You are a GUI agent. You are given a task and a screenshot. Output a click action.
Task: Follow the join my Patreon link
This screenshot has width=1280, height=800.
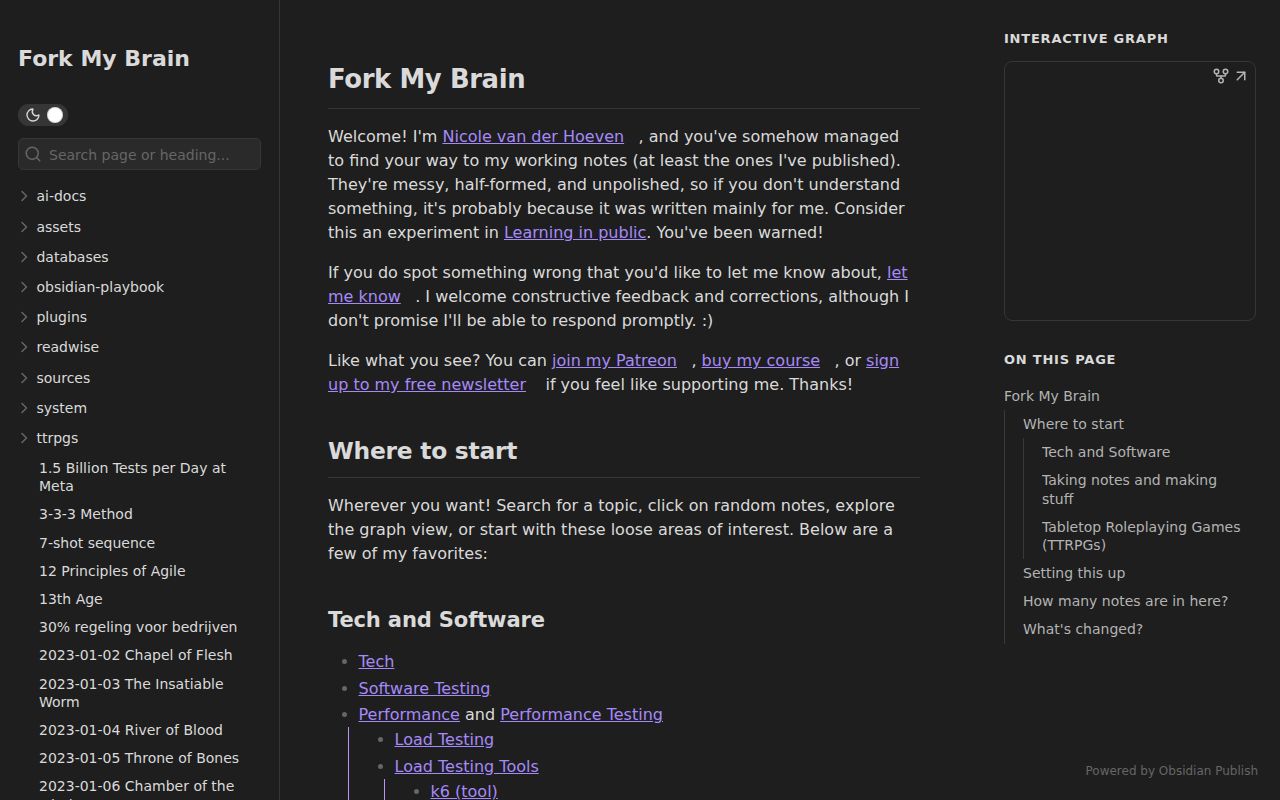[614, 361]
